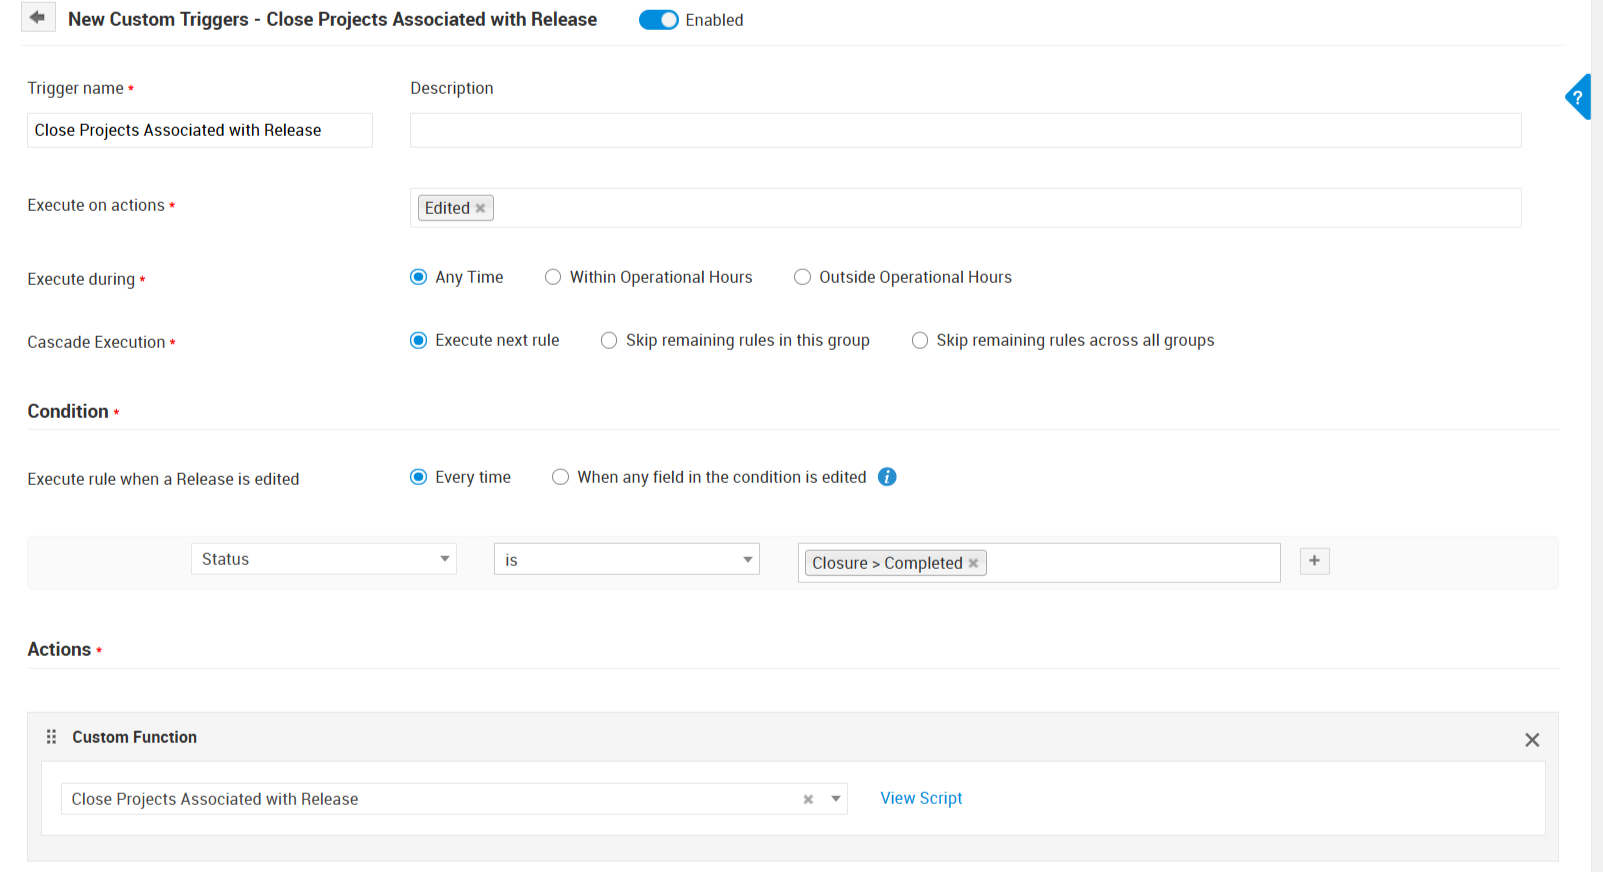
Task: Open the custom function selection dropdown arrow
Action: [836, 799]
